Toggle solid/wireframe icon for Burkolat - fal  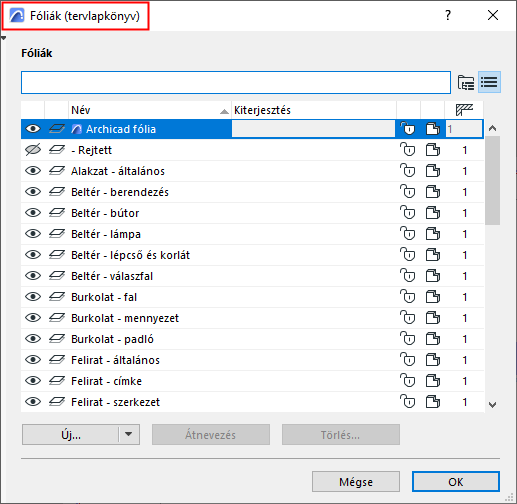[433, 297]
